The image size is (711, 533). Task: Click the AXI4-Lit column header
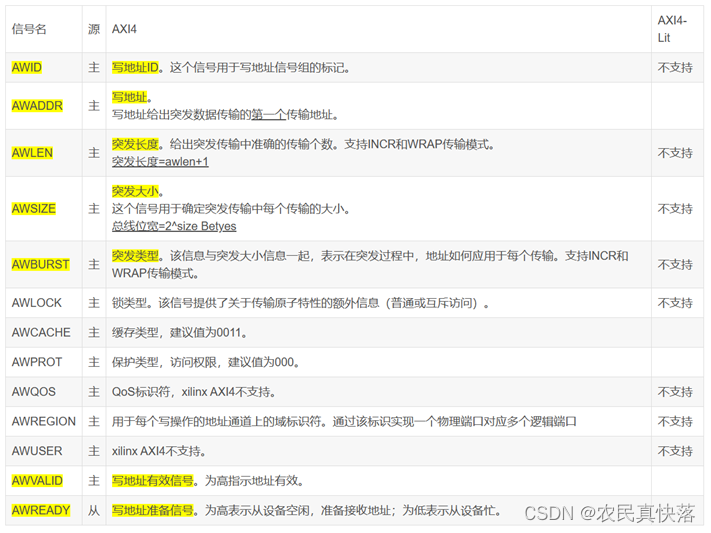point(670,29)
